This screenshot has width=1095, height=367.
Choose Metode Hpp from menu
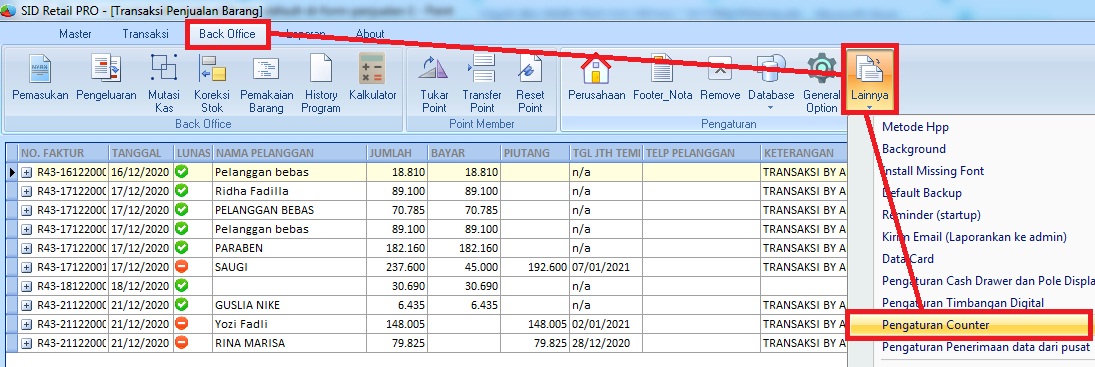click(x=916, y=127)
